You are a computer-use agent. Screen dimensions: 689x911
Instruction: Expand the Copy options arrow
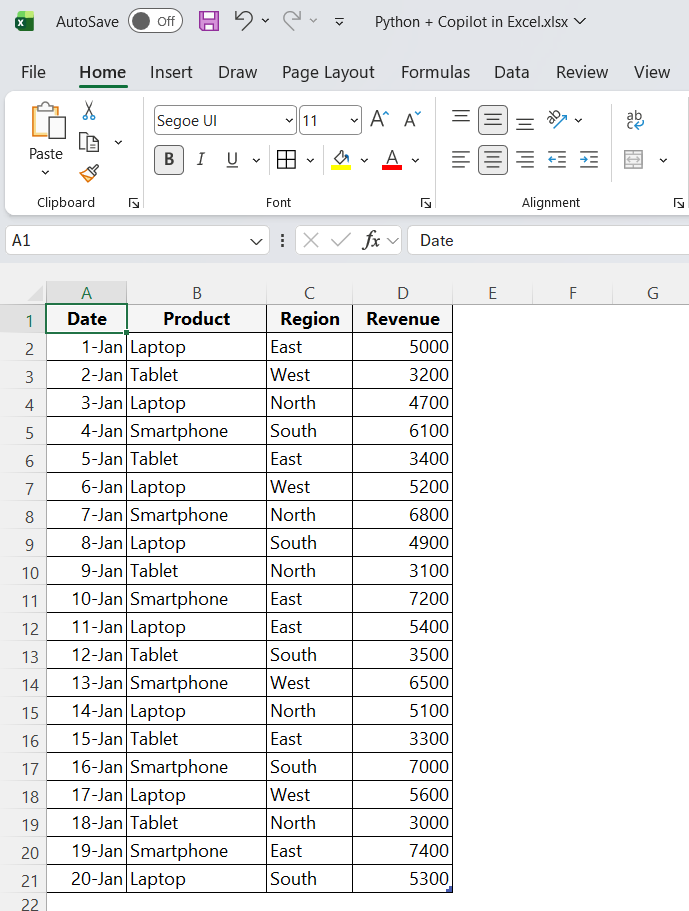coord(118,142)
